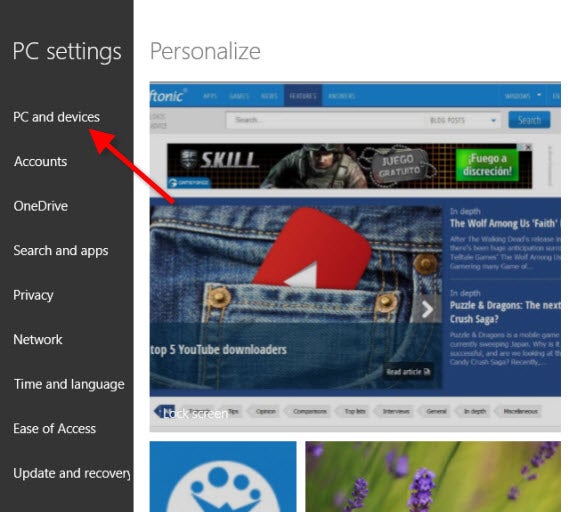This screenshot has width=568, height=512.
Task: Open PC and devices settings
Action: click(x=57, y=117)
